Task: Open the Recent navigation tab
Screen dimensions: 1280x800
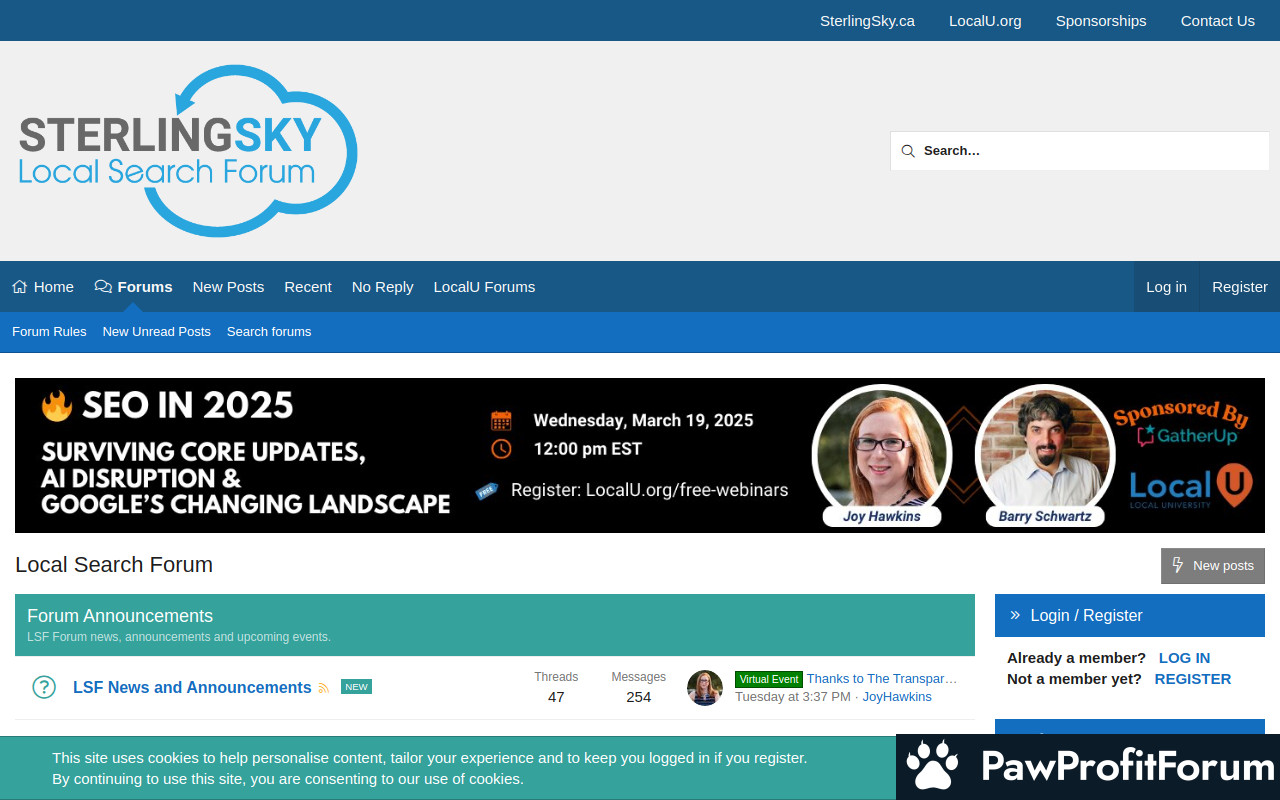Action: click(x=308, y=287)
